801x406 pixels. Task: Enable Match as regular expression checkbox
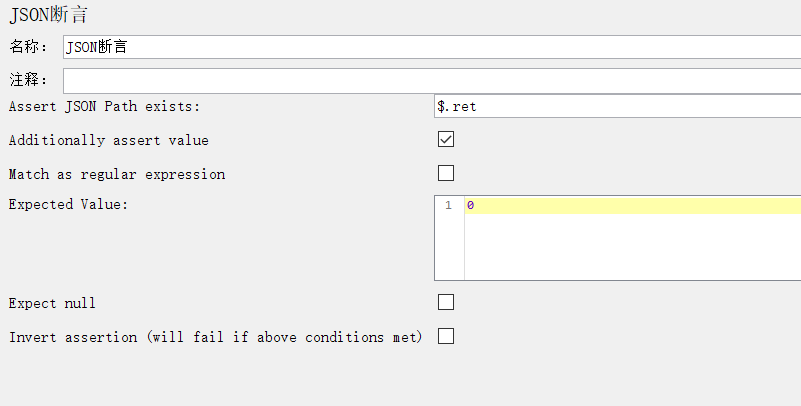tap(446, 174)
